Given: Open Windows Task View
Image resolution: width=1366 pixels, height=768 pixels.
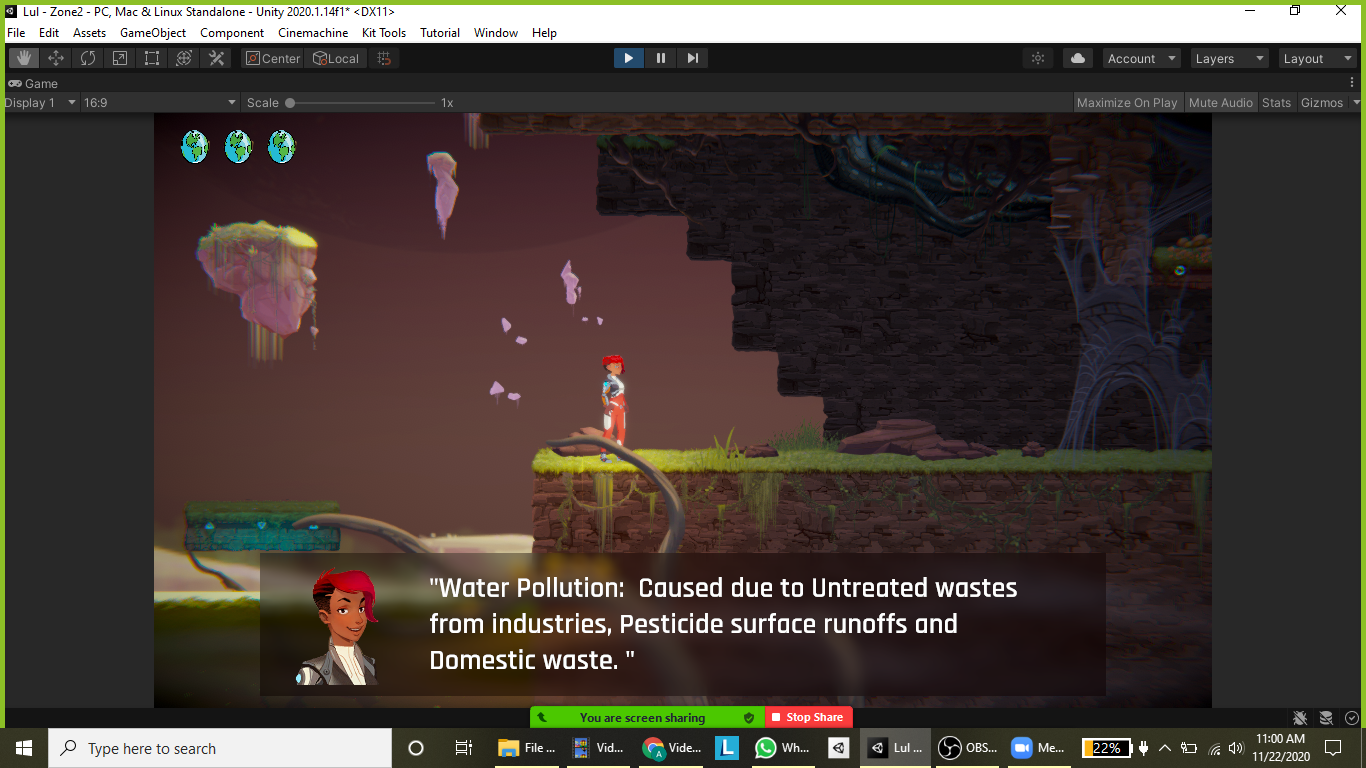Looking at the screenshot, I should click(463, 748).
